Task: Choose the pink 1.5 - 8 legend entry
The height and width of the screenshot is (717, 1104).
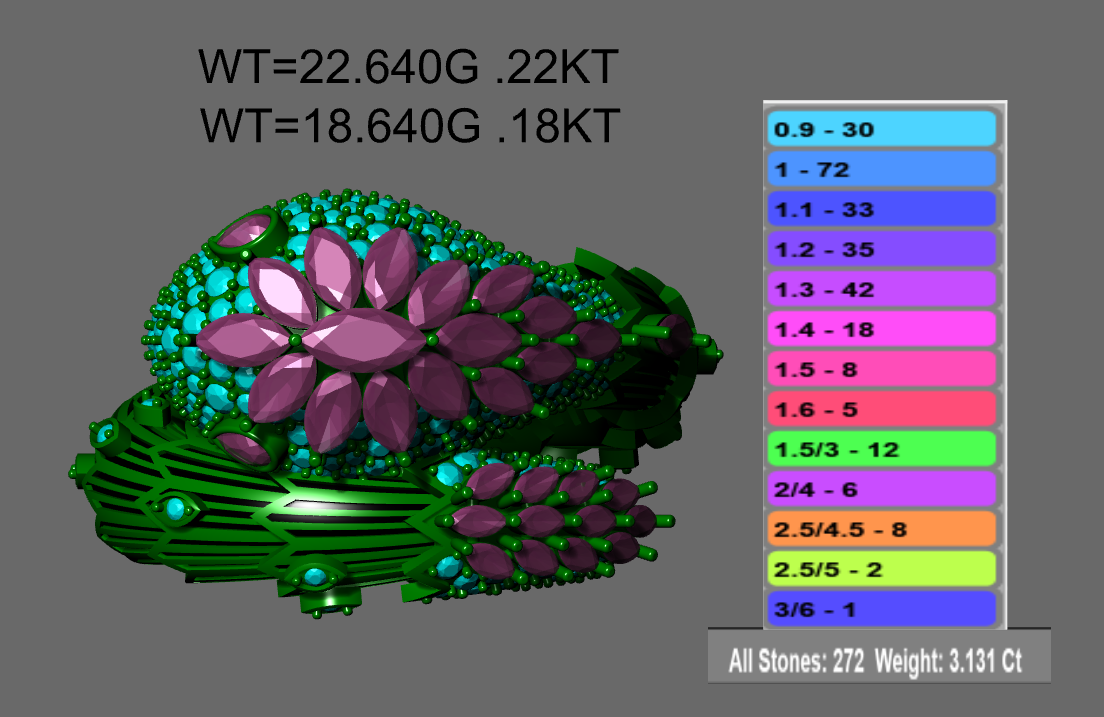Action: click(882, 369)
